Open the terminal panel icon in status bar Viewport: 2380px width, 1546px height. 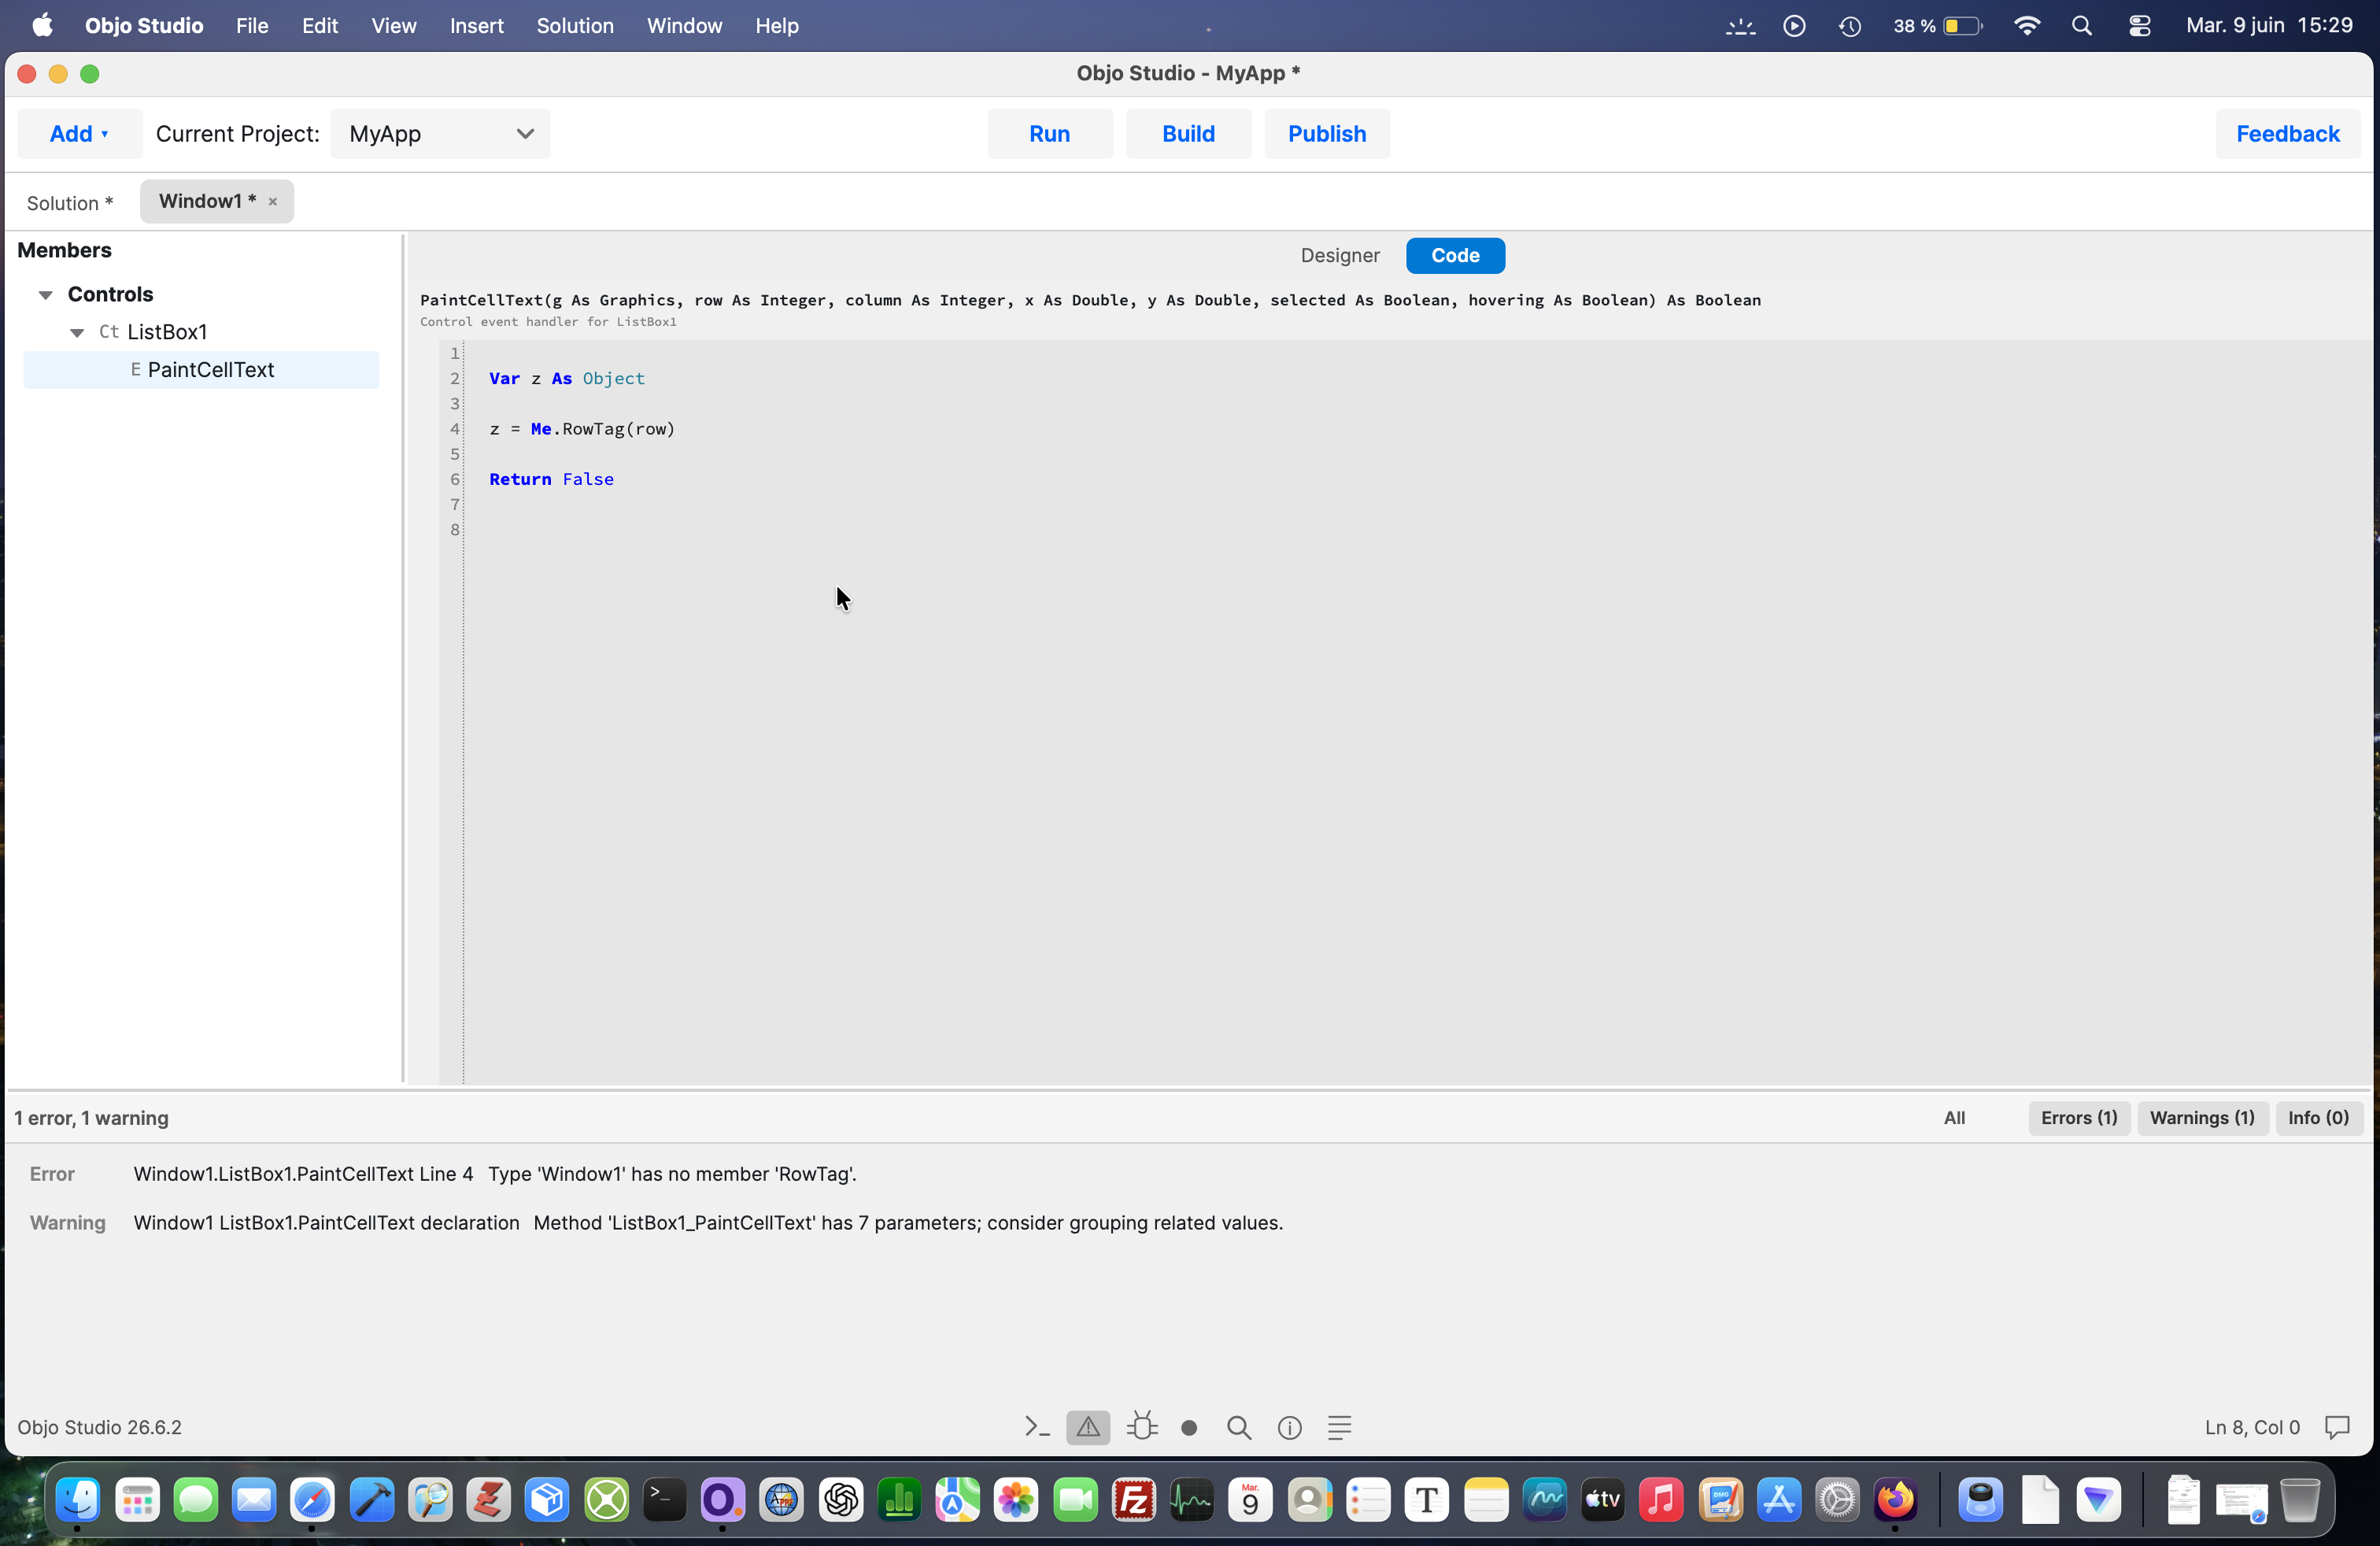pyautogui.click(x=1037, y=1427)
